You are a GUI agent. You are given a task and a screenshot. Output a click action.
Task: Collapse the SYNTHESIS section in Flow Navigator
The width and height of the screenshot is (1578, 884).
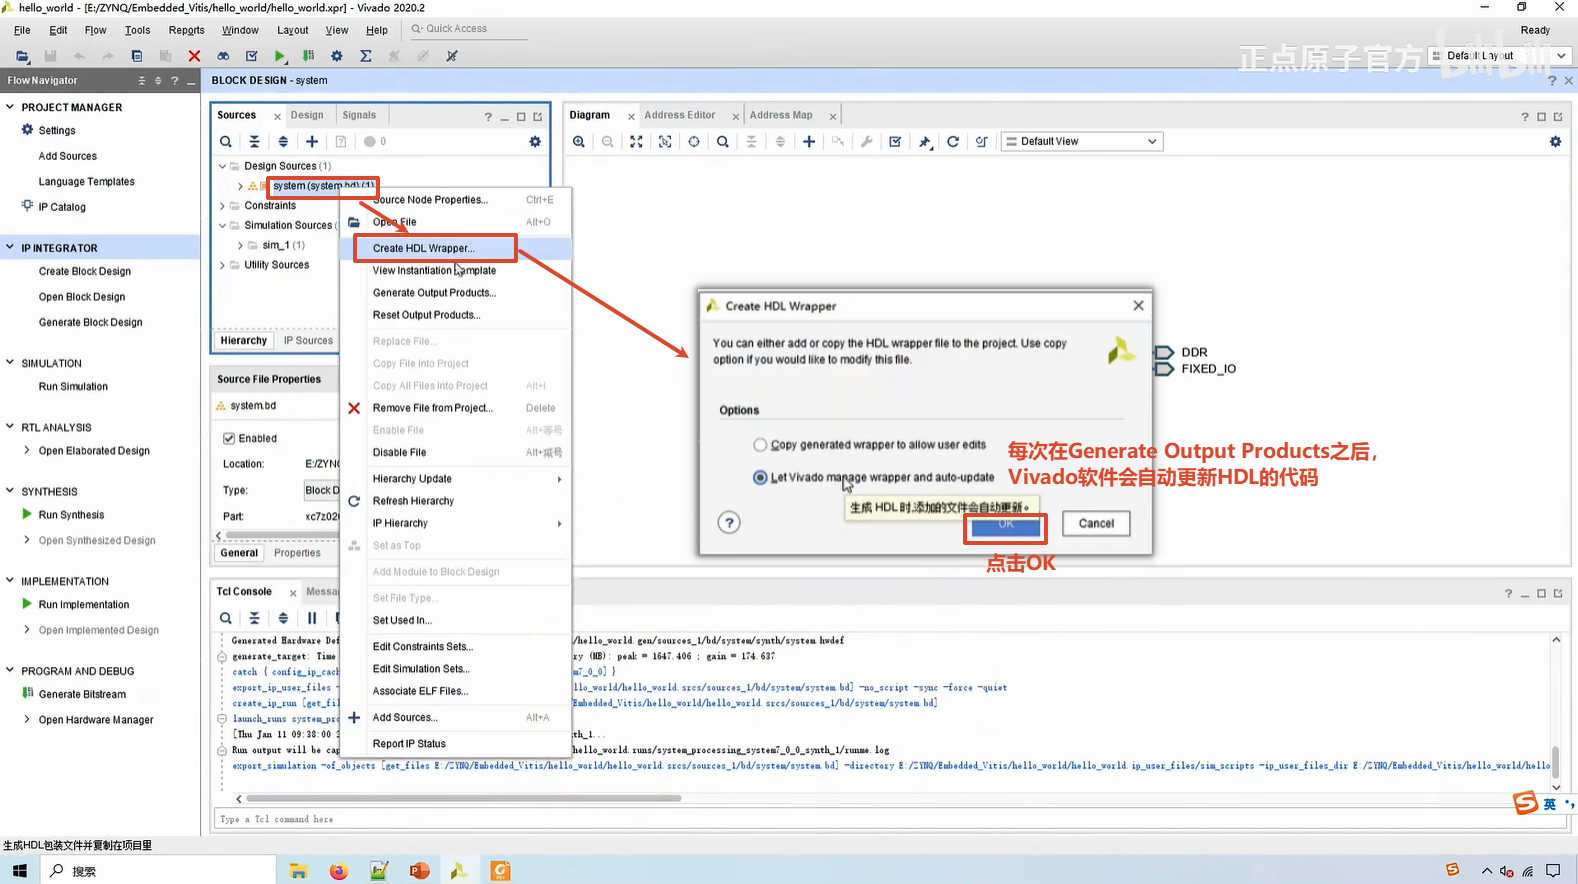coord(10,491)
